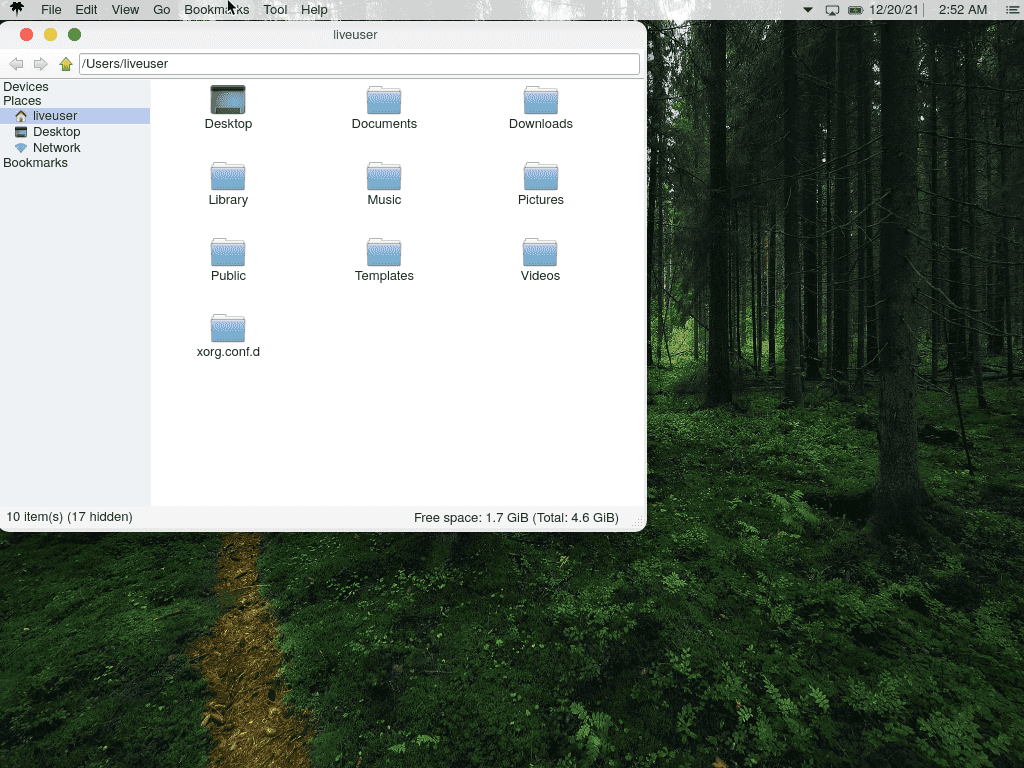Open Network from the Places sidebar

tap(55, 147)
